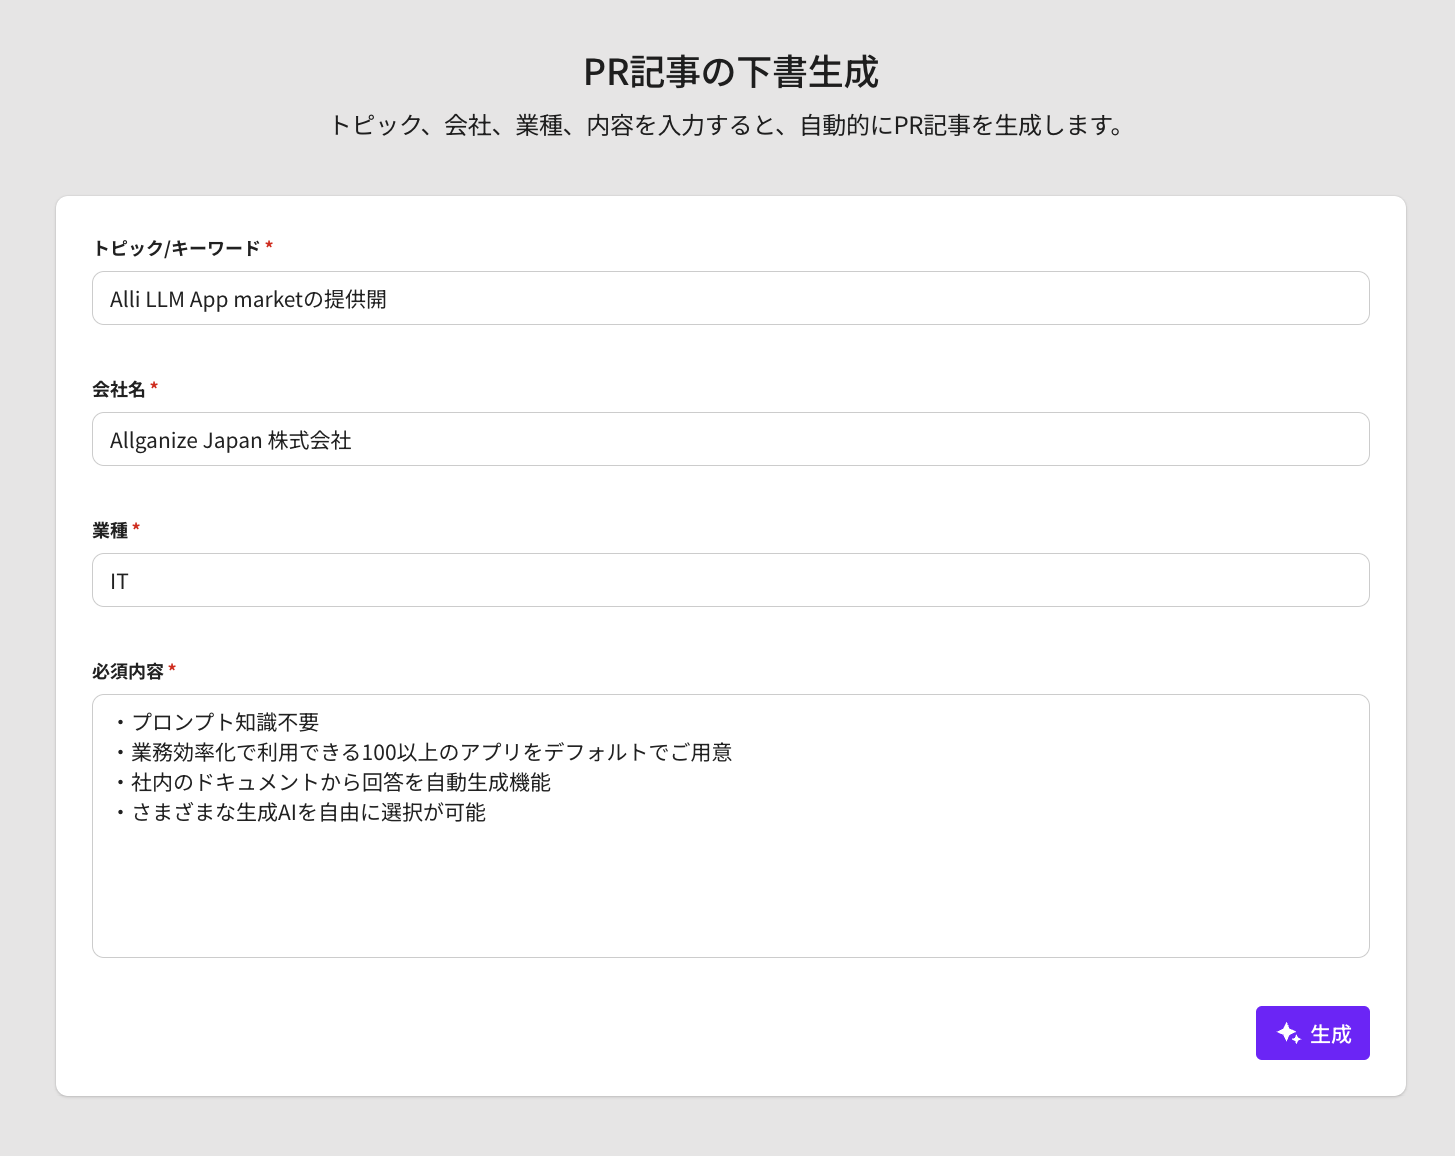1455x1156 pixels.
Task: Click the 業種 field label
Action: click(110, 530)
